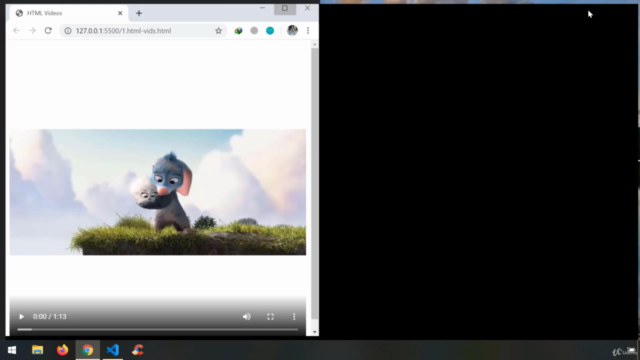Click the address bar URL
Viewport: 640px width, 360px height.
[123, 31]
